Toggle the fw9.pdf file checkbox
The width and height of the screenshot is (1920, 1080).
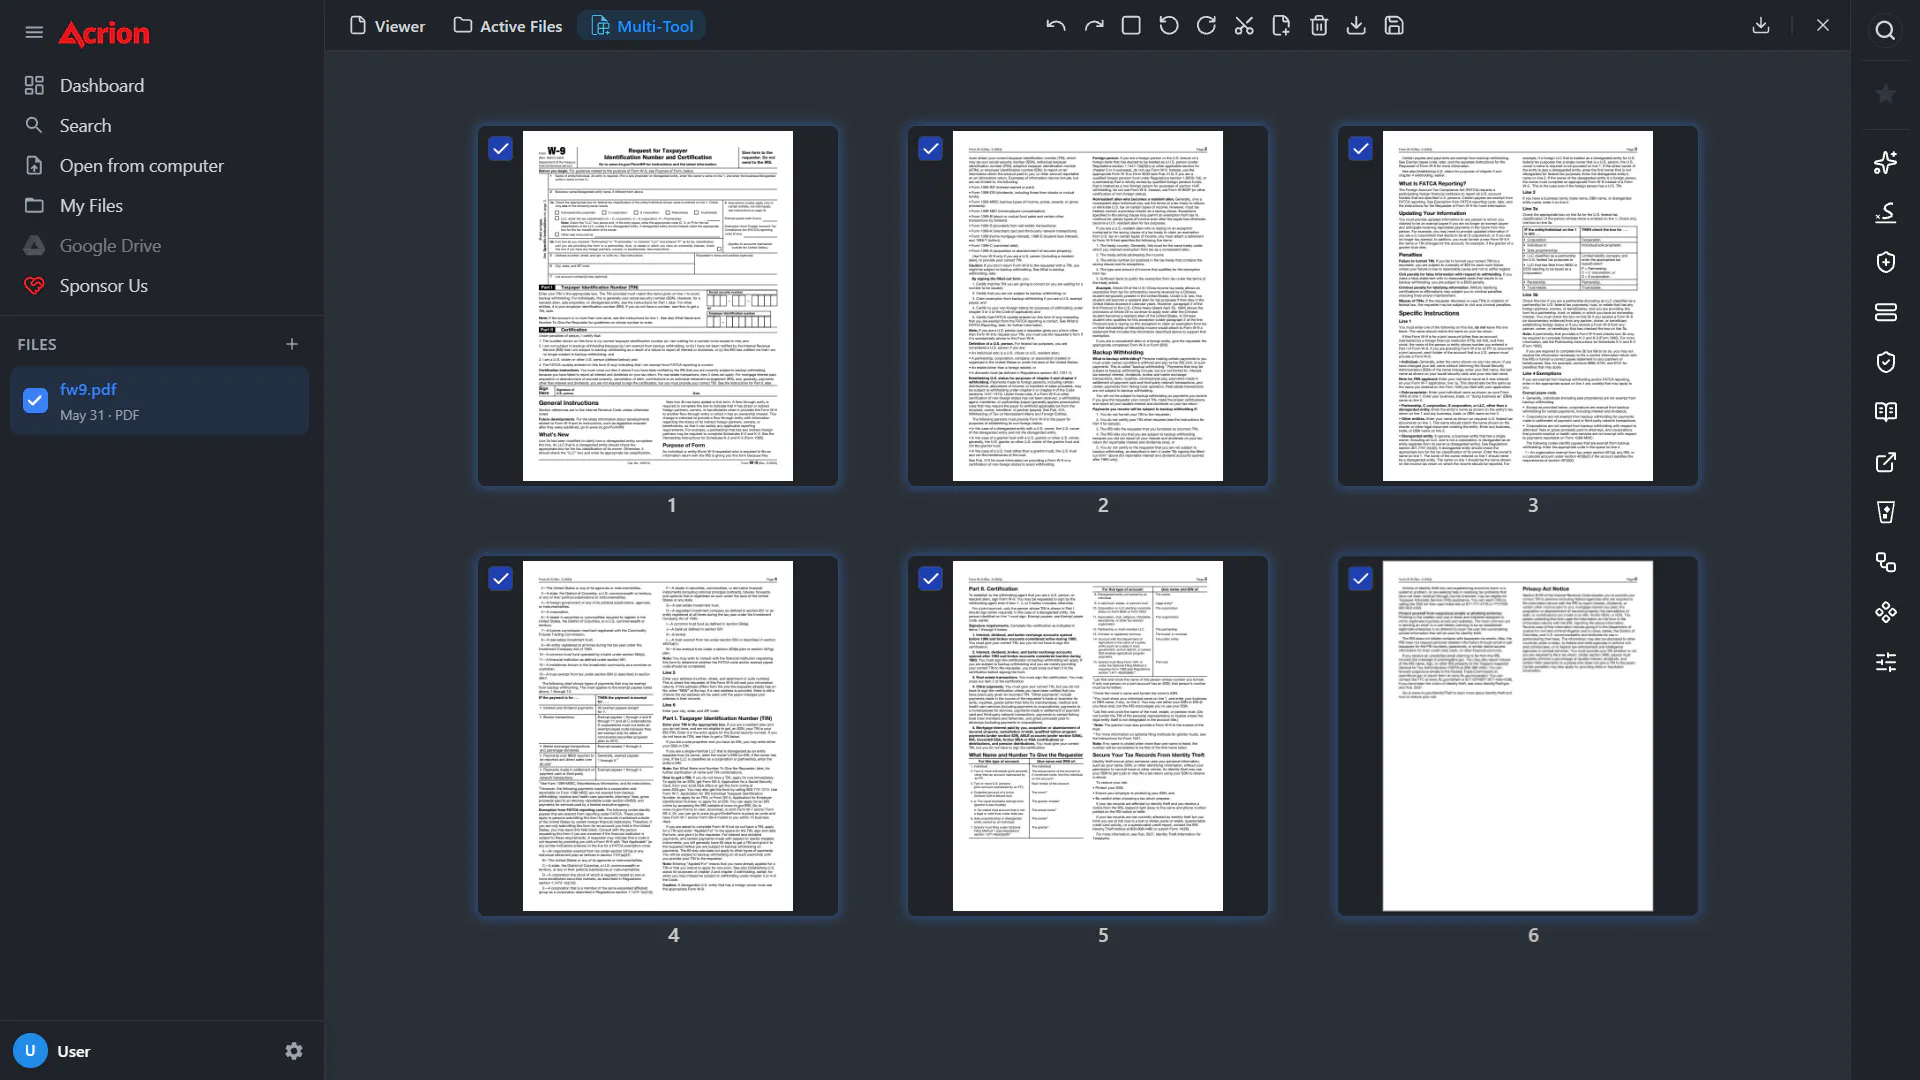tap(35, 401)
